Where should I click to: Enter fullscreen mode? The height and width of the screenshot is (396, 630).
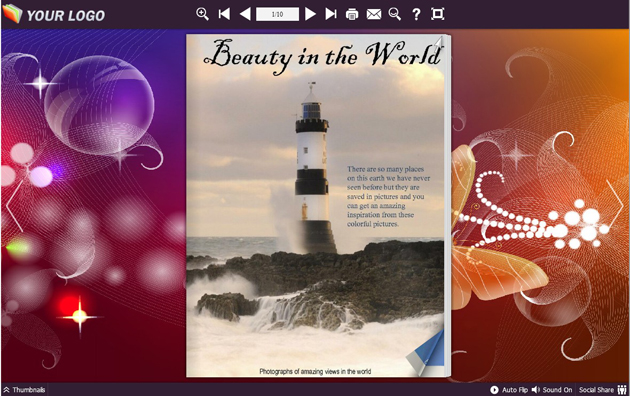click(x=438, y=14)
